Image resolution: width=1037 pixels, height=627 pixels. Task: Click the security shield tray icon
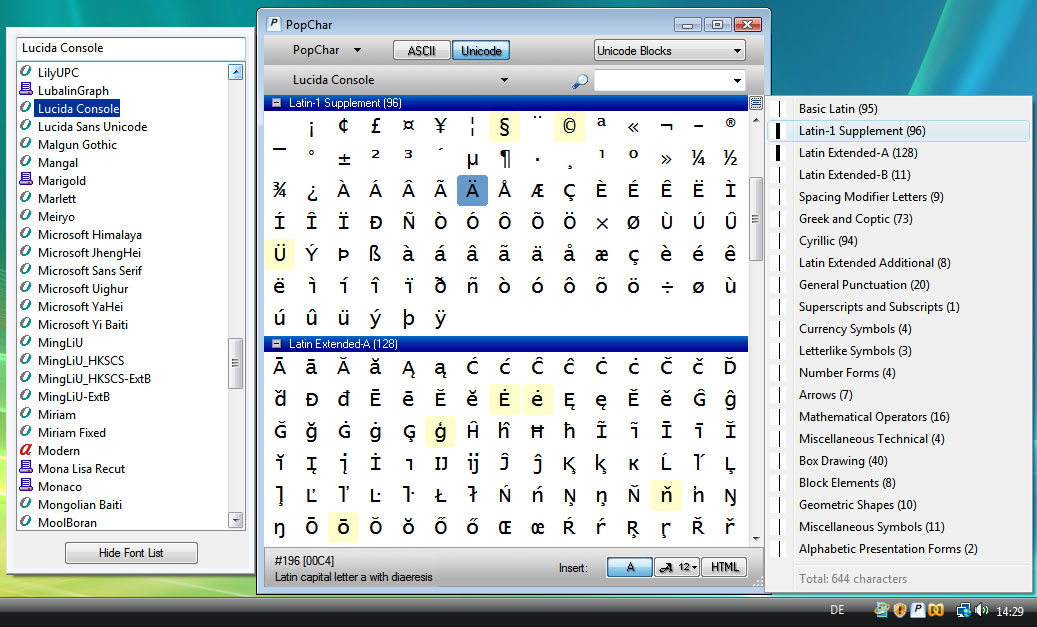click(x=899, y=610)
